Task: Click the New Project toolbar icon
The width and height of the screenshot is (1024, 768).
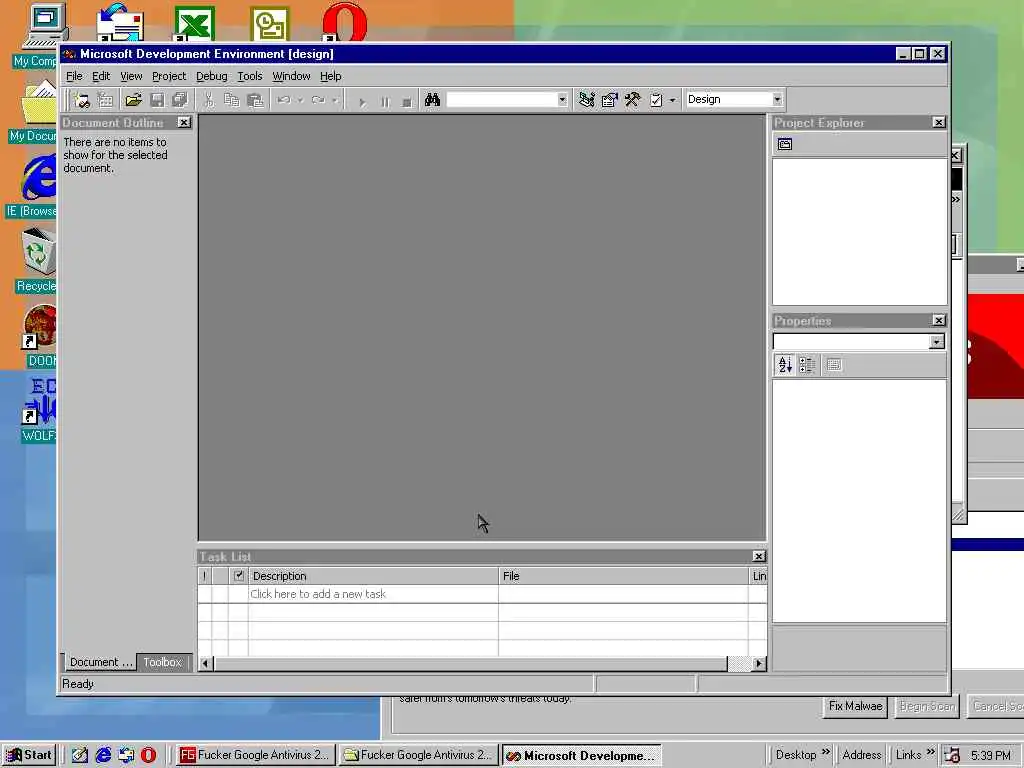Action: pyautogui.click(x=82, y=100)
